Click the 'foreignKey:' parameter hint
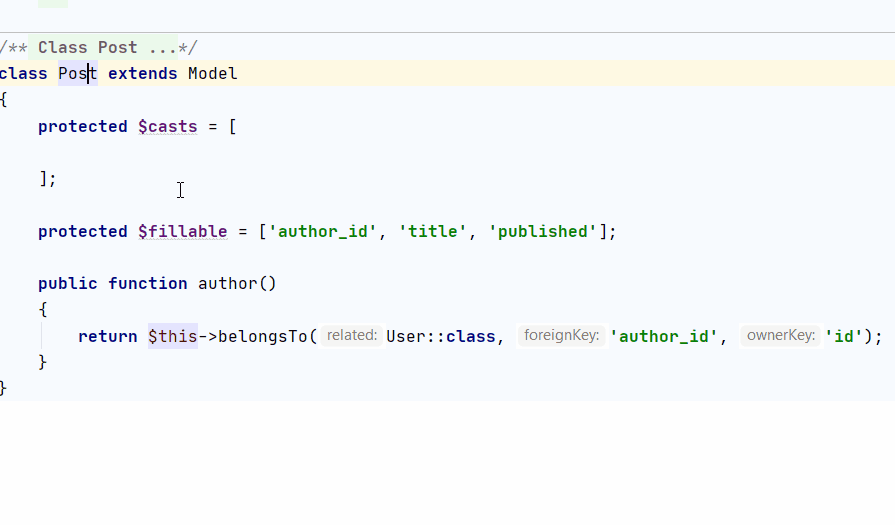The height and width of the screenshot is (525, 895). click(562, 336)
